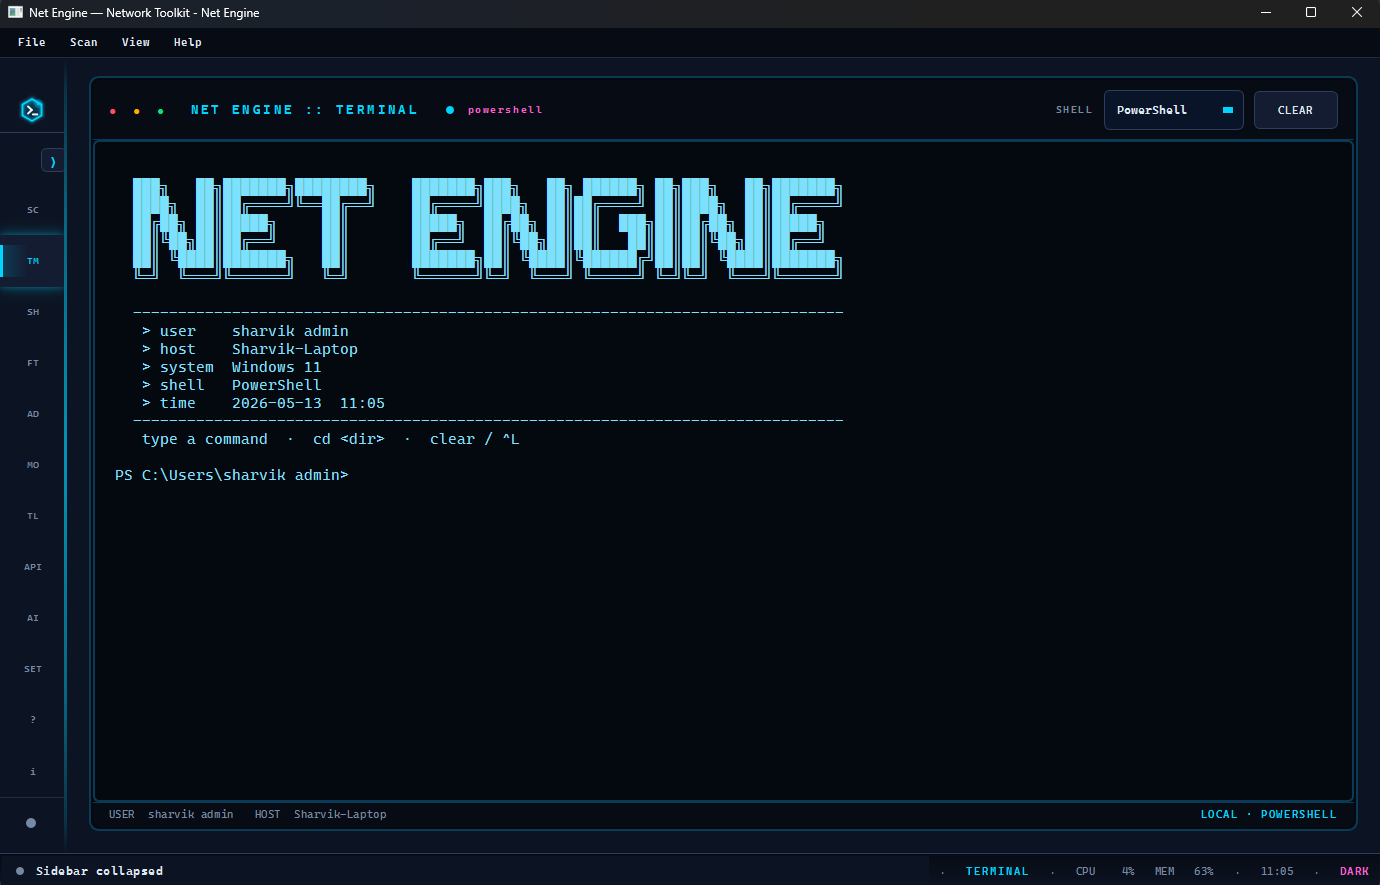Open the help question mark sidebar item
This screenshot has height=885, width=1380.
click(x=33, y=720)
